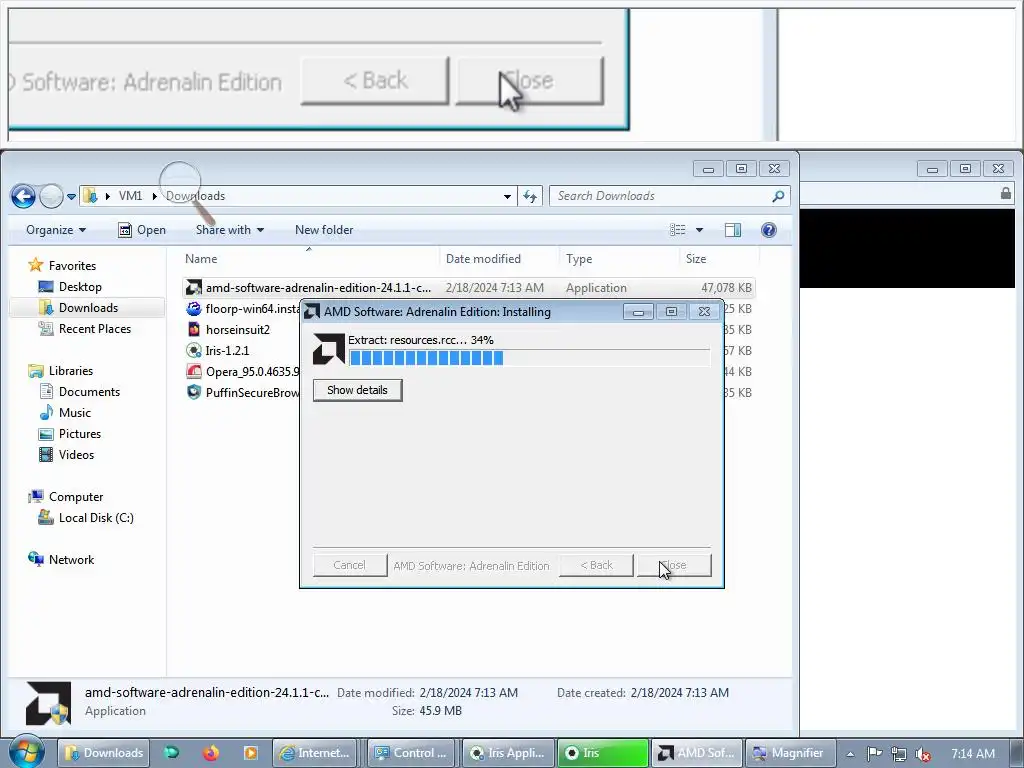
Task: Select amd-software-adrenalin-edition file row
Action: [468, 288]
